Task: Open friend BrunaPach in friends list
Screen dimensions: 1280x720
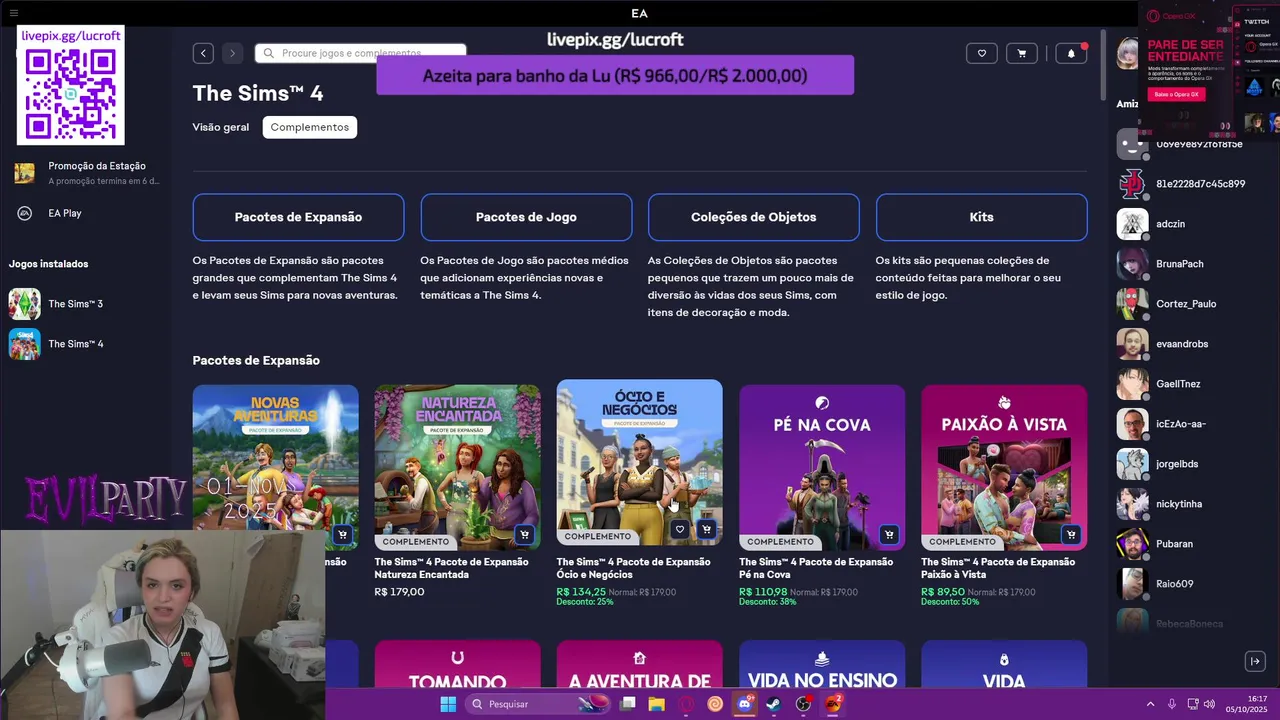Action: click(x=1181, y=264)
